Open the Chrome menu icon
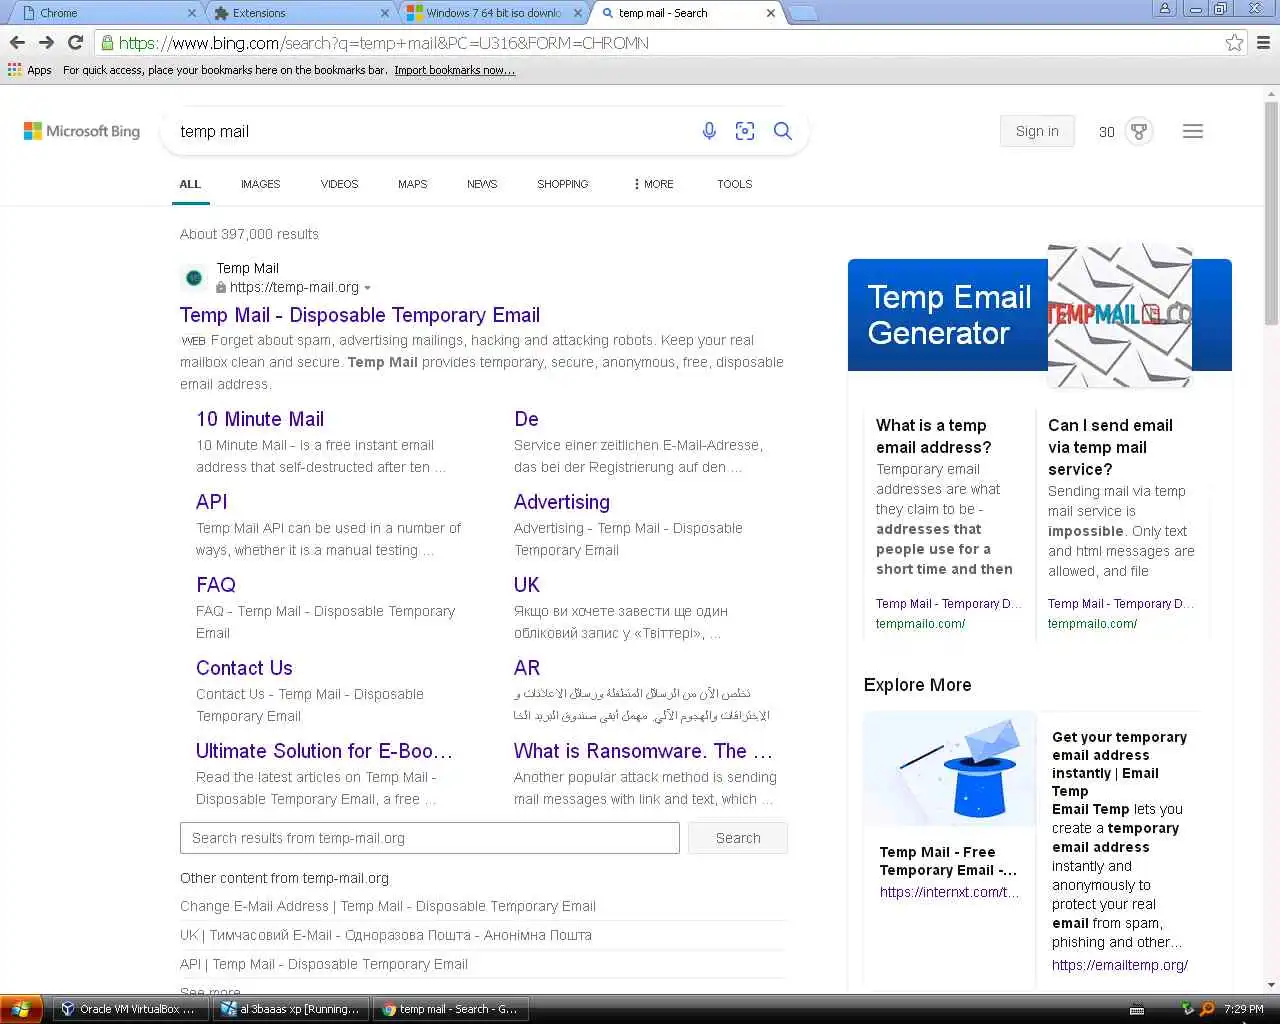 point(1263,43)
